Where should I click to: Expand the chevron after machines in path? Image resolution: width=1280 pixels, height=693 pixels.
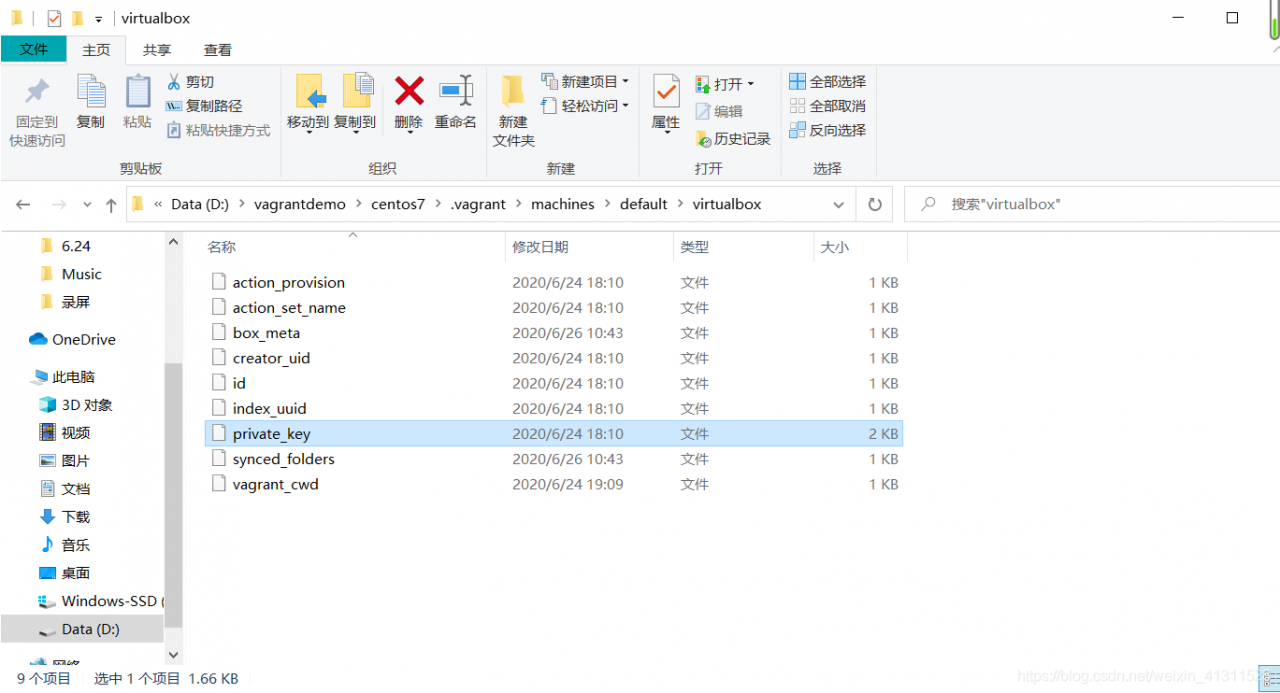coord(607,204)
